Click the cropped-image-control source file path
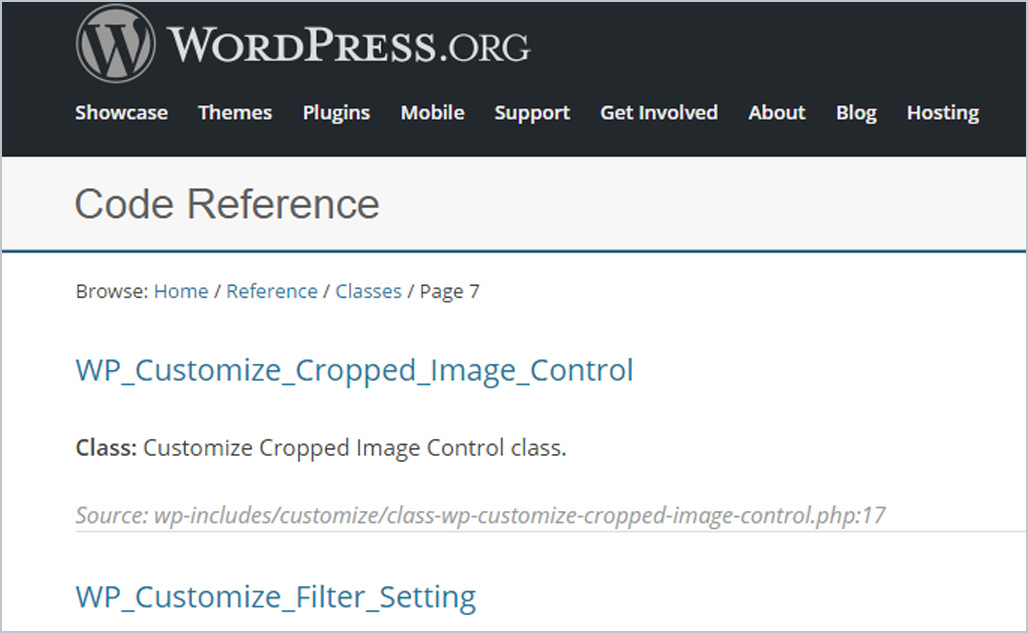The height and width of the screenshot is (633, 1028). click(x=480, y=516)
